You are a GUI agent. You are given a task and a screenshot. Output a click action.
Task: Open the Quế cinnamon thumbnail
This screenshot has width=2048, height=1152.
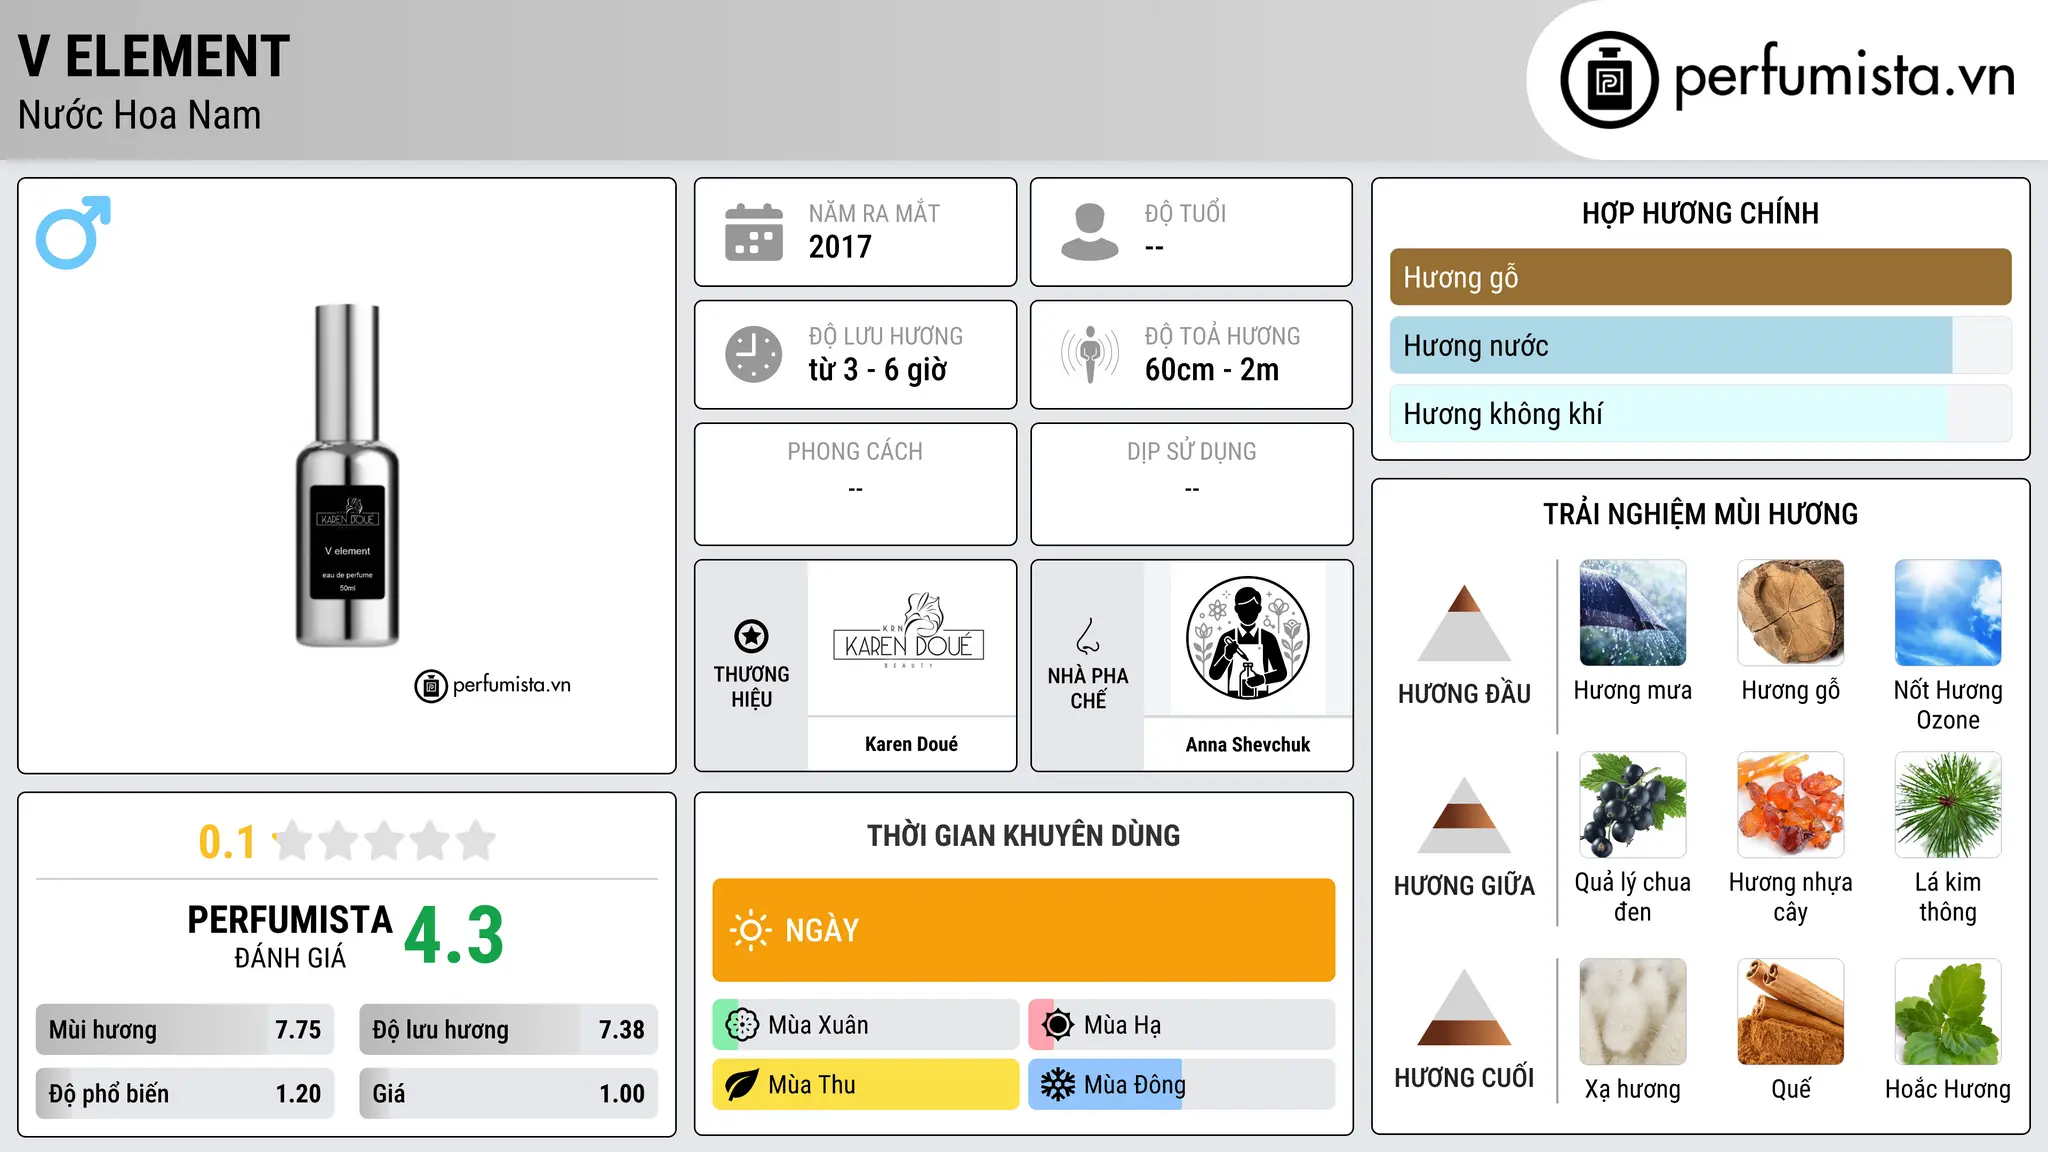click(x=1790, y=1012)
